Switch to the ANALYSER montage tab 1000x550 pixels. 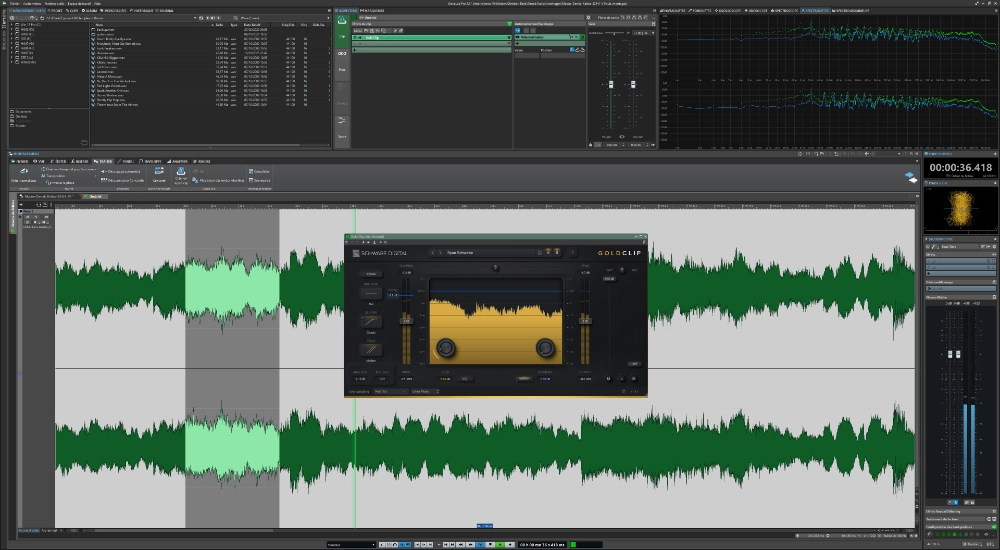tap(178, 161)
